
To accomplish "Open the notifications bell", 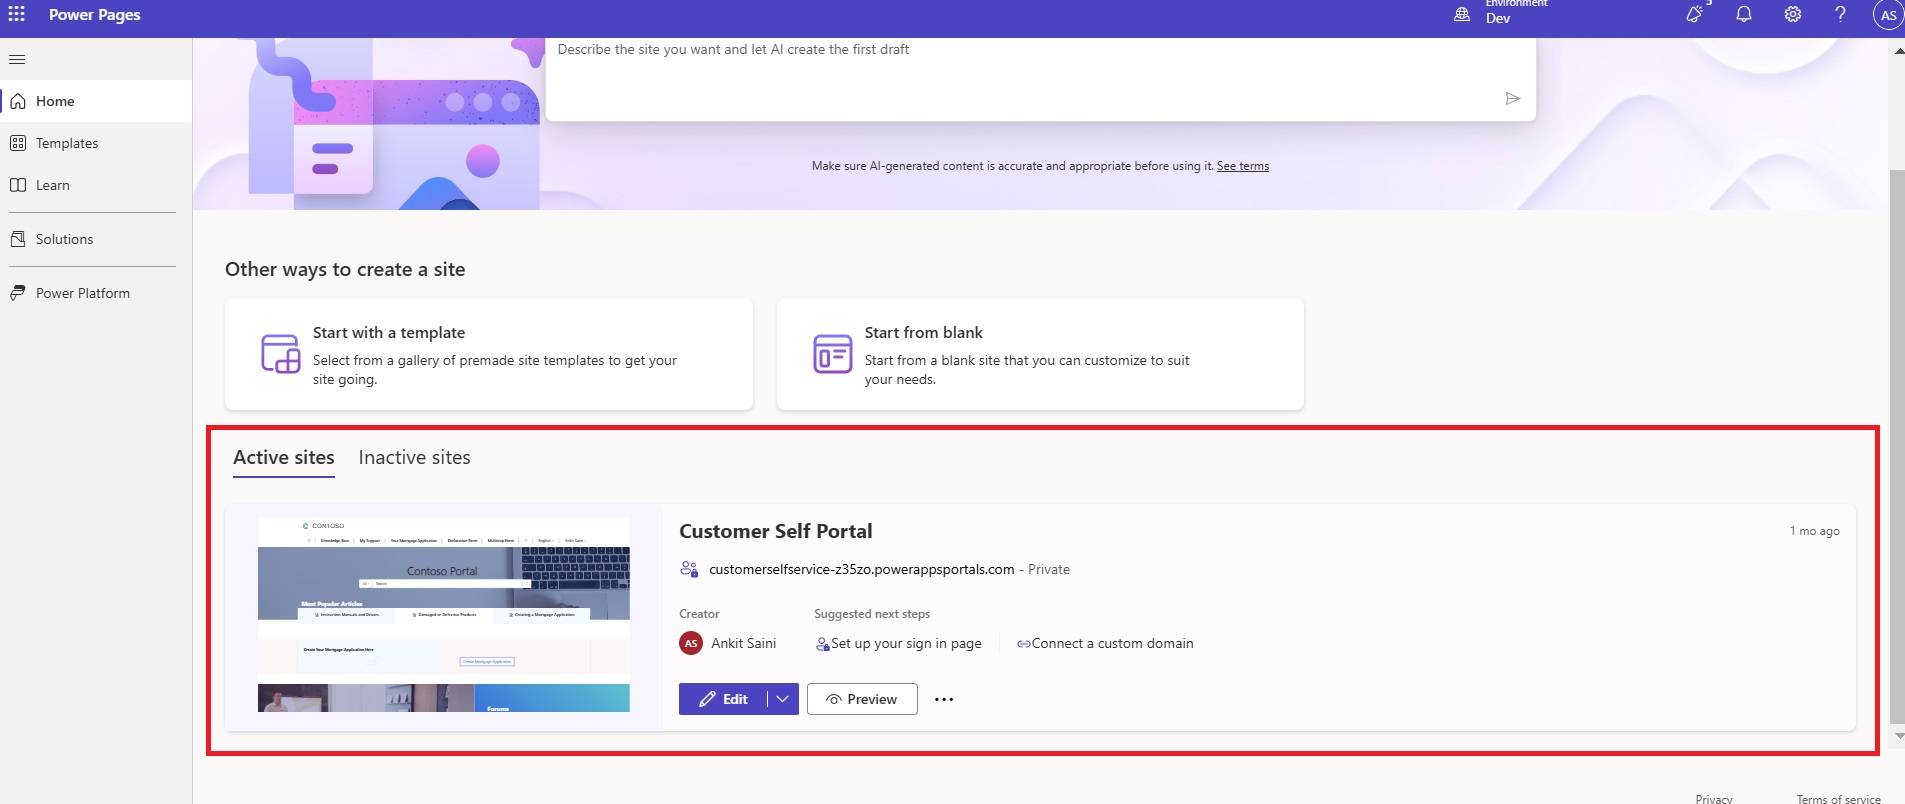I will [1743, 14].
